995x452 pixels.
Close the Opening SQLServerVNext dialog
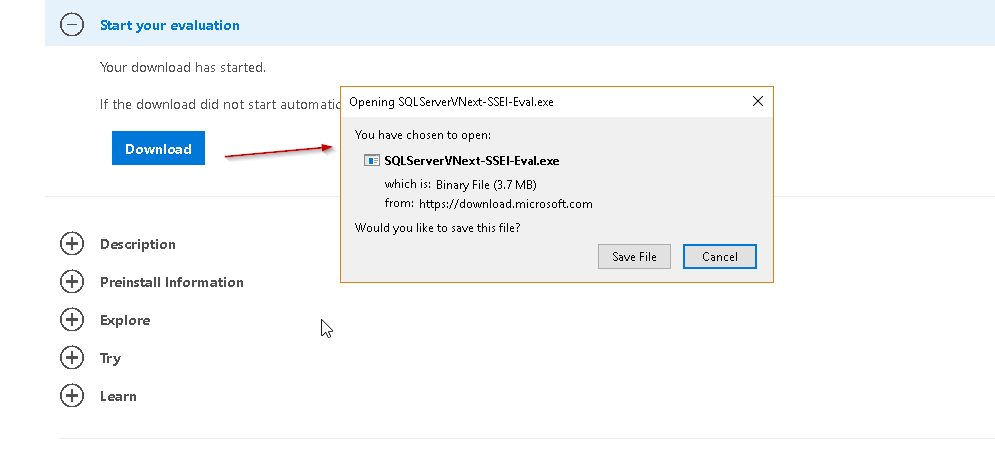(757, 101)
